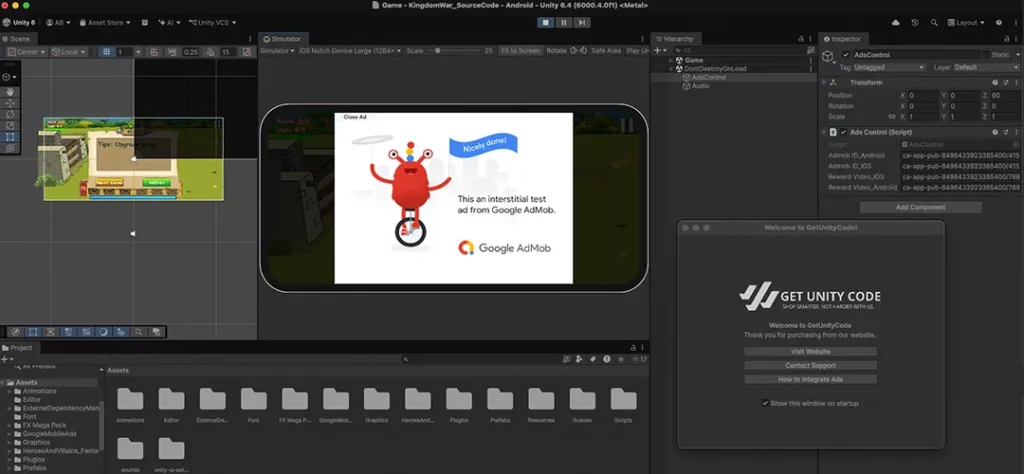
Task: Open the help icon in top toolbar
Action: click(999, 23)
